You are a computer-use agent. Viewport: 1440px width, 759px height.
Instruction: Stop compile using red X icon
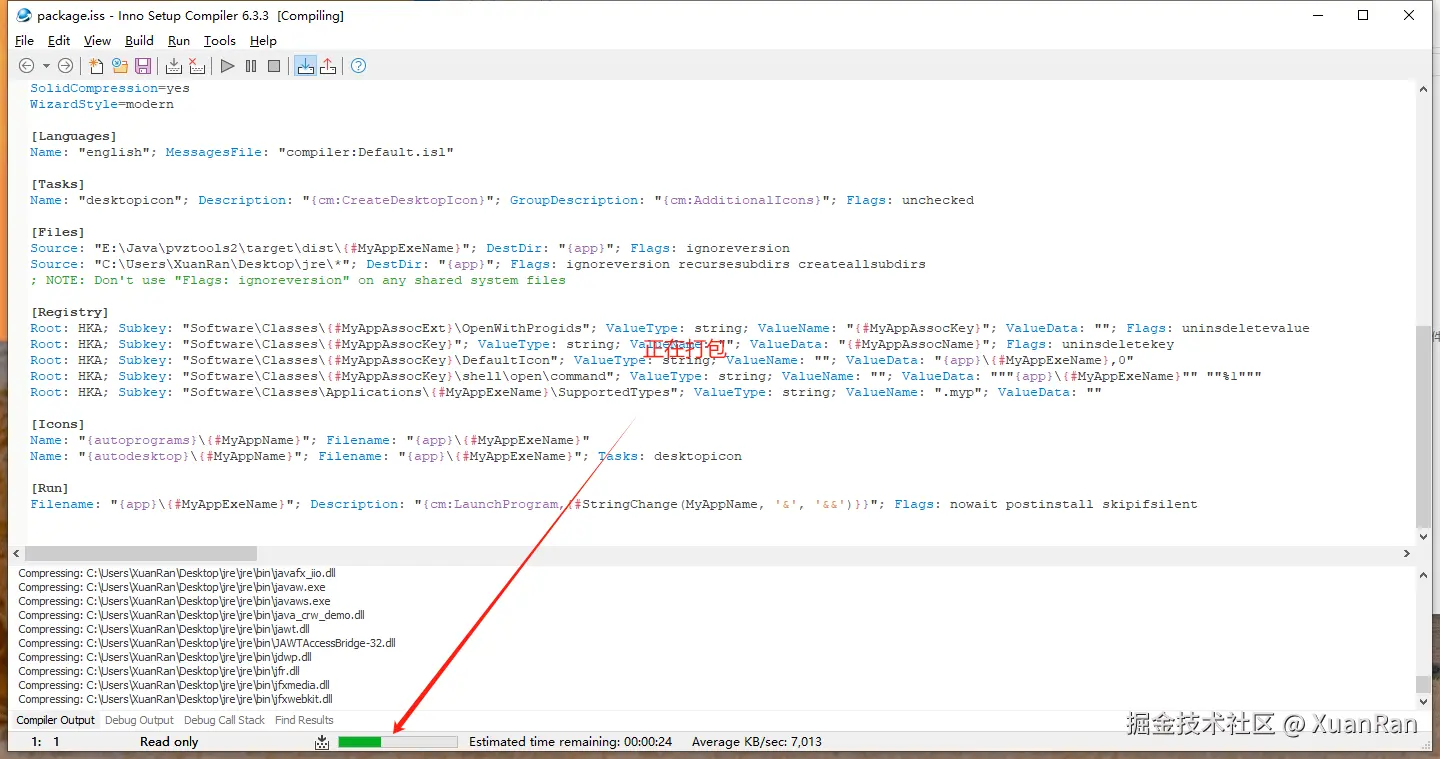tap(197, 66)
